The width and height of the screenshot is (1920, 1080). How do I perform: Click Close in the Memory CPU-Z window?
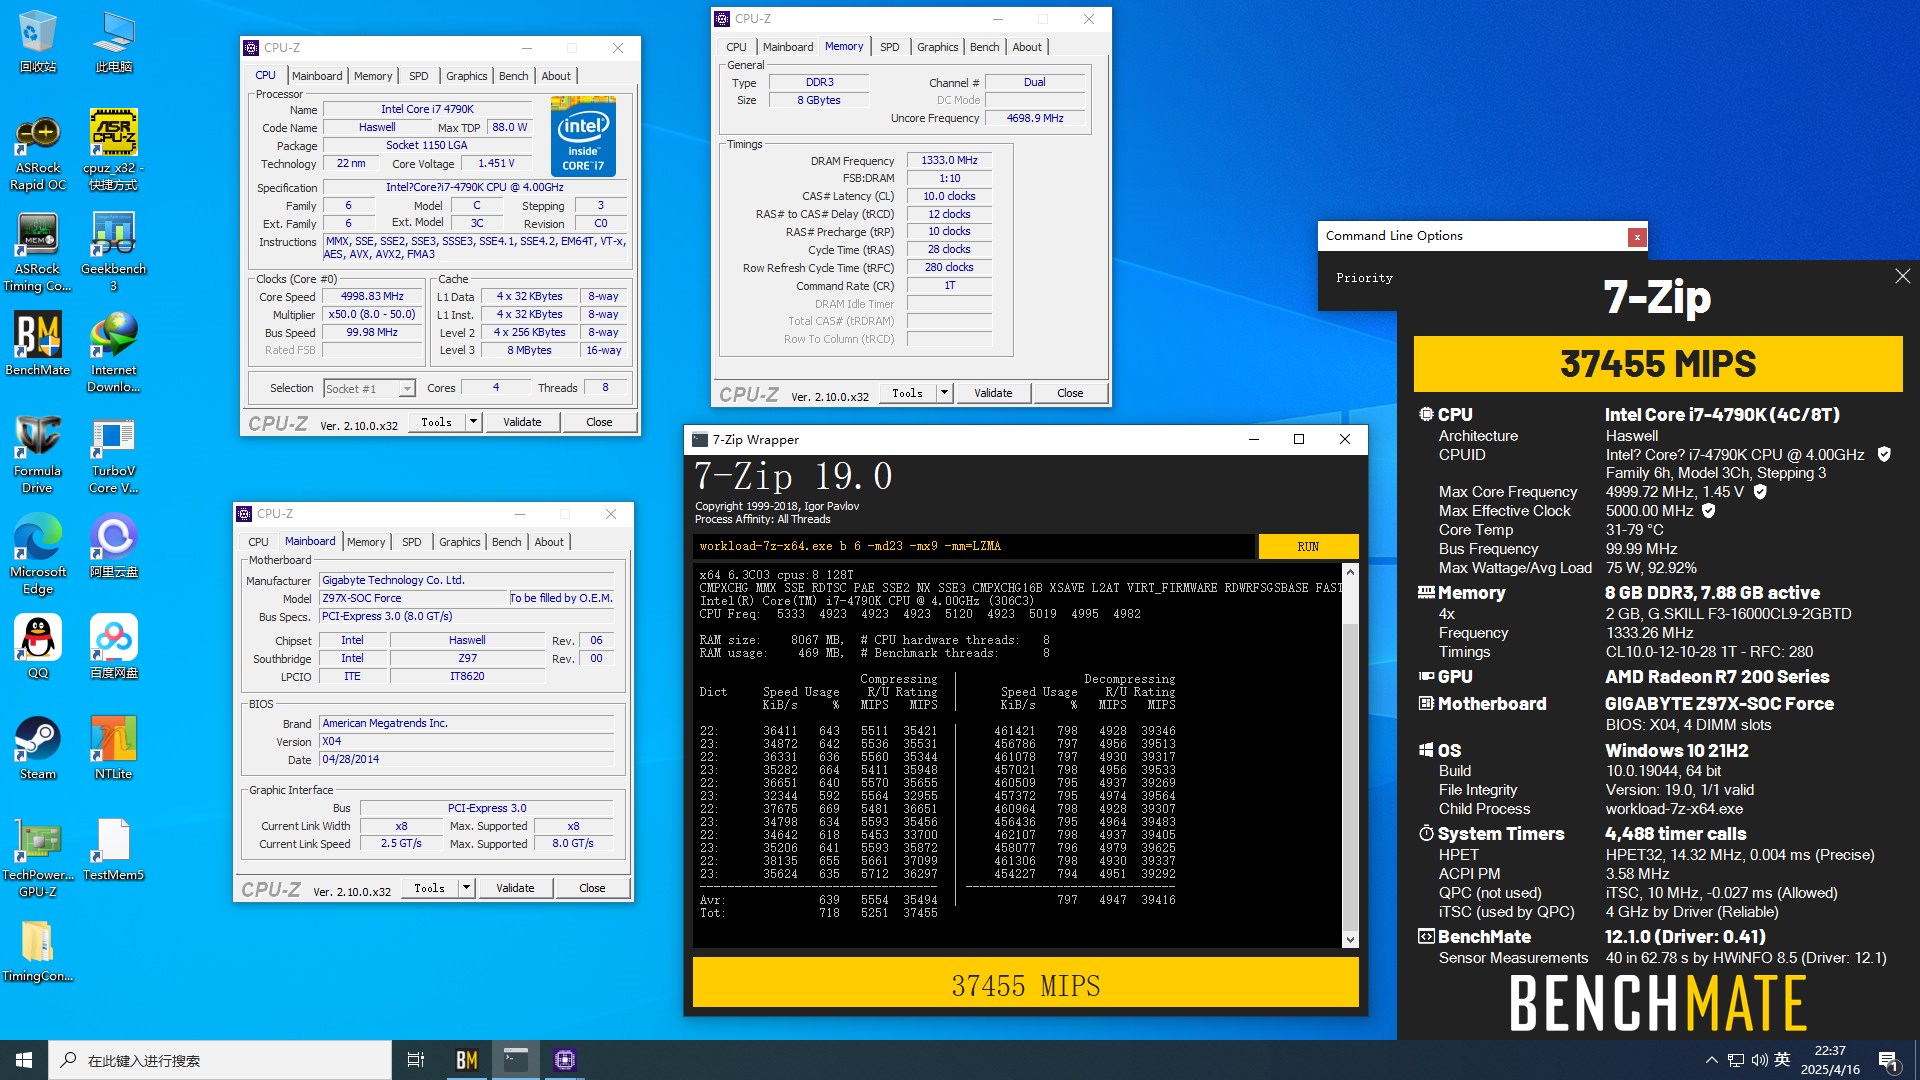tap(1070, 393)
